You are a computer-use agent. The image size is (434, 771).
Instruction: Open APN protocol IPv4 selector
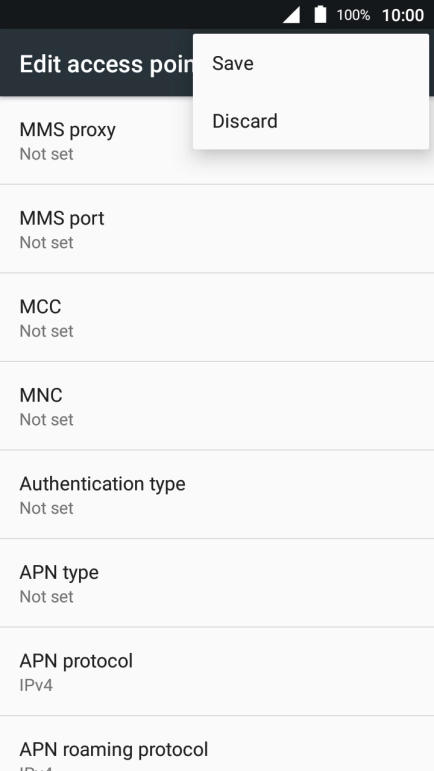pyautogui.click(x=217, y=671)
